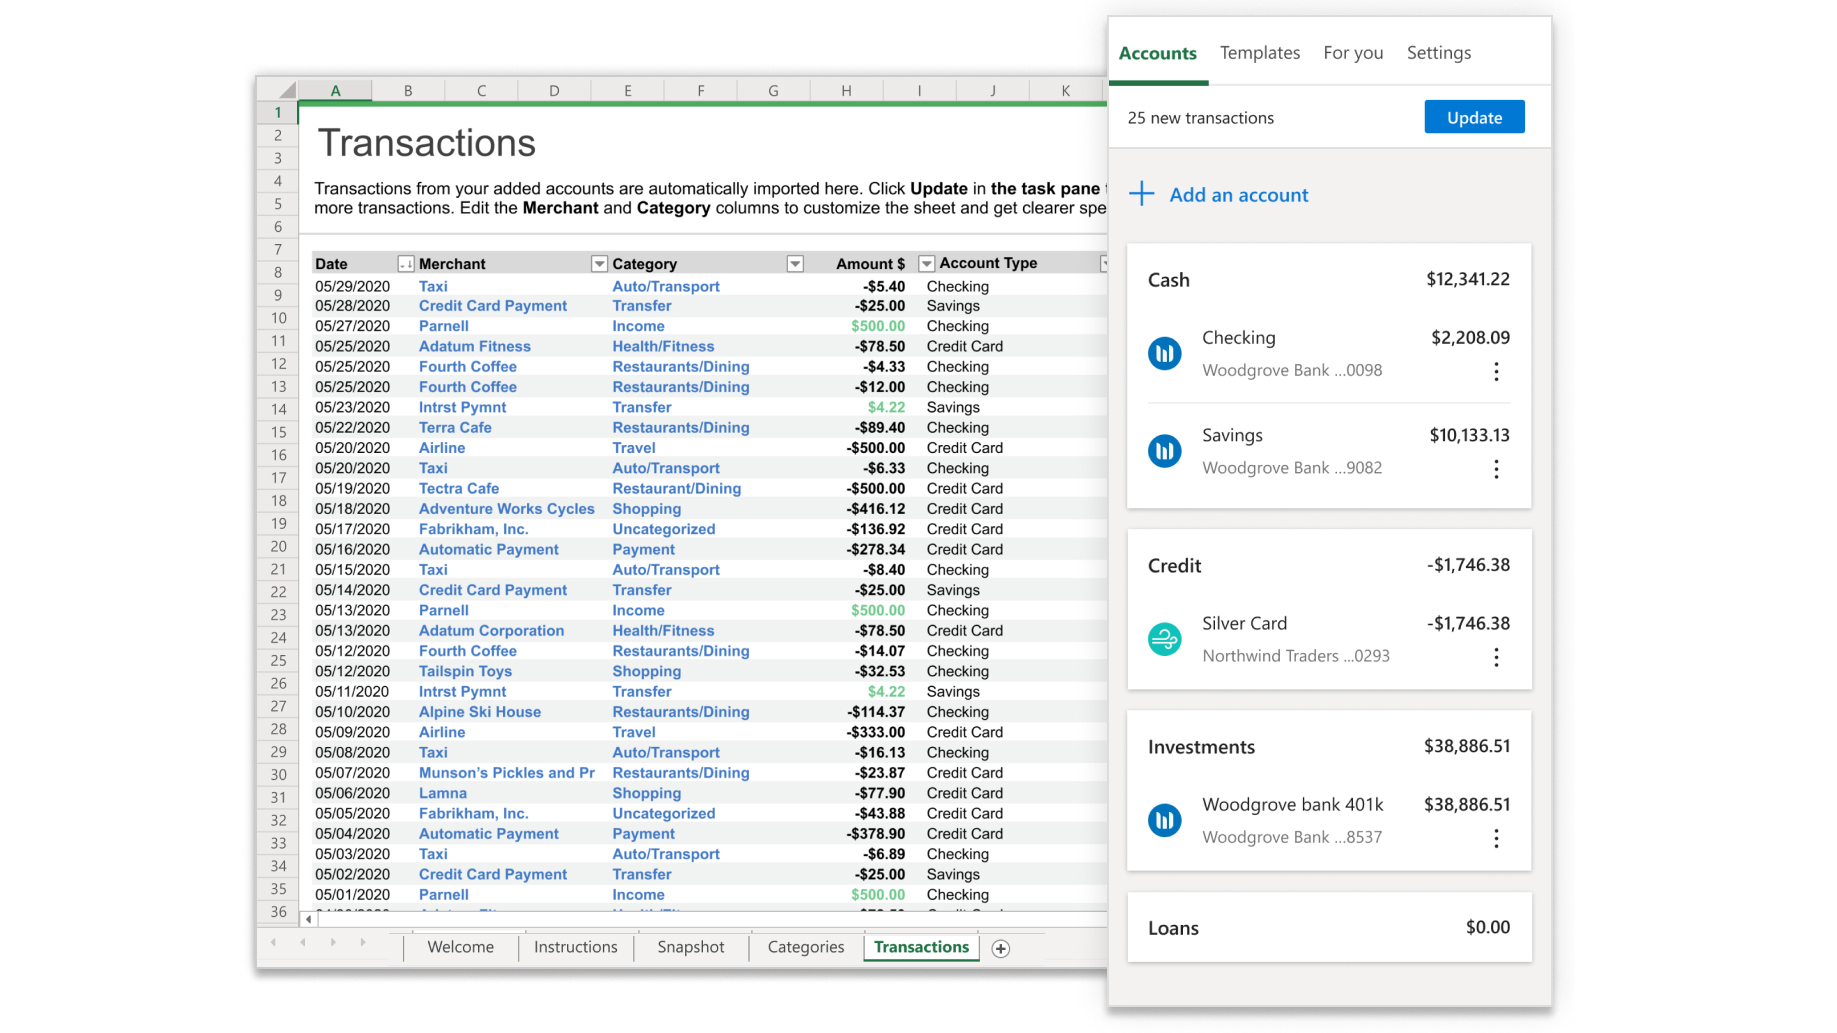Screen dimensions: 1837x1033
Task: Open the Settings tab in the task pane
Action: (1438, 52)
